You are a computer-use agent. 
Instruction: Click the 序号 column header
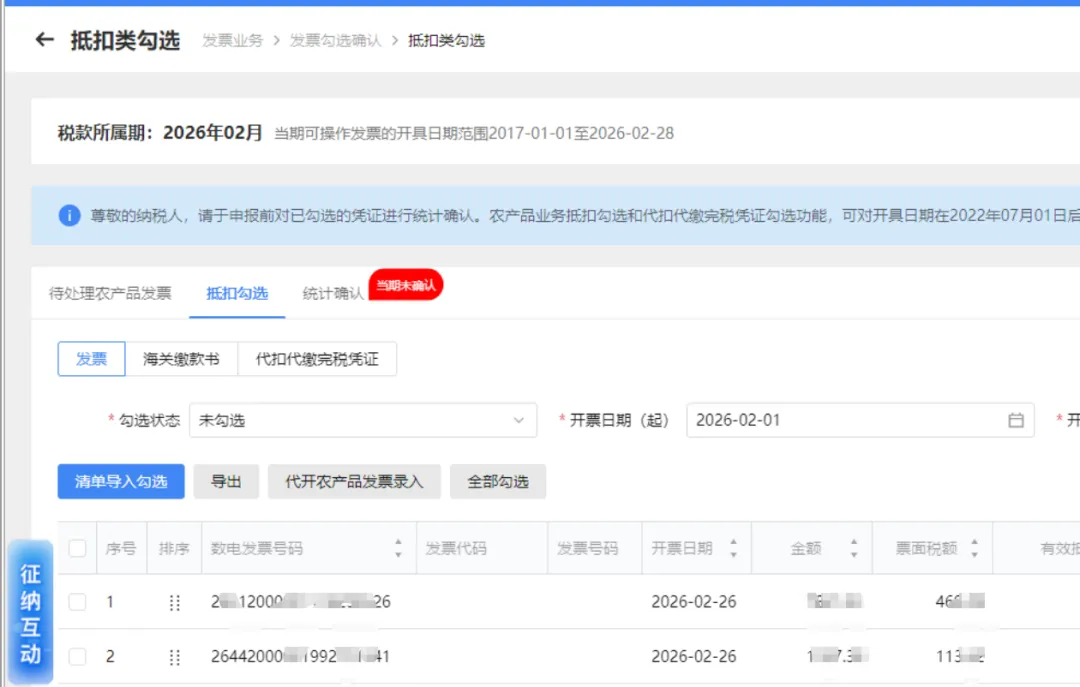coord(121,548)
